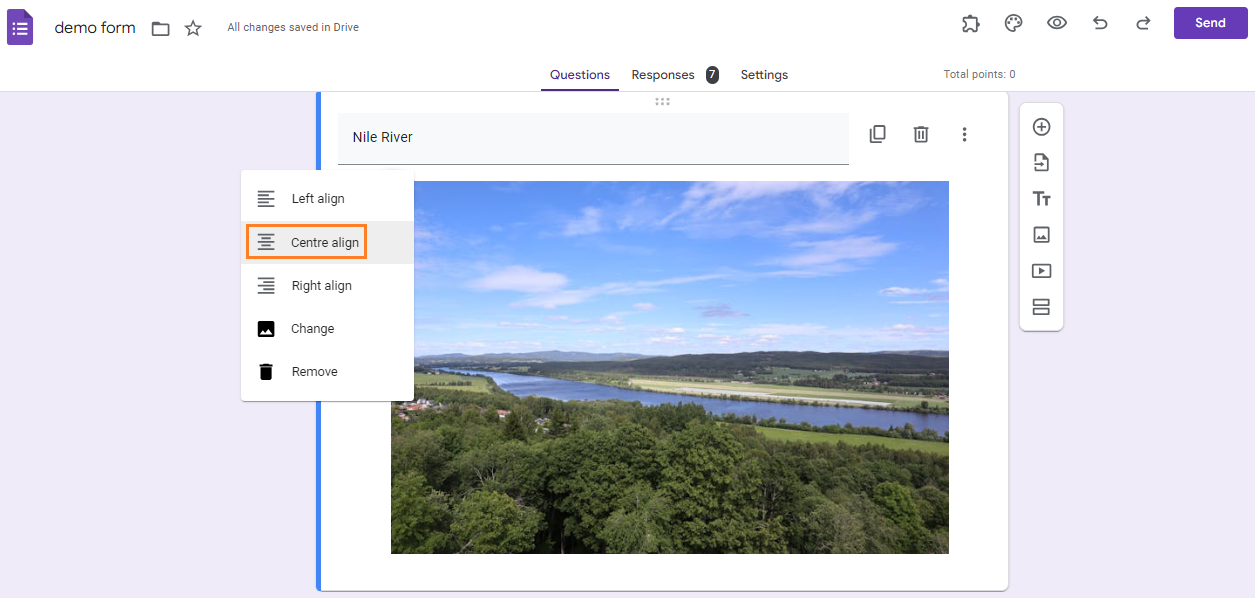The image size is (1255, 598).
Task: Click the Add question plus icon
Action: click(x=1041, y=127)
